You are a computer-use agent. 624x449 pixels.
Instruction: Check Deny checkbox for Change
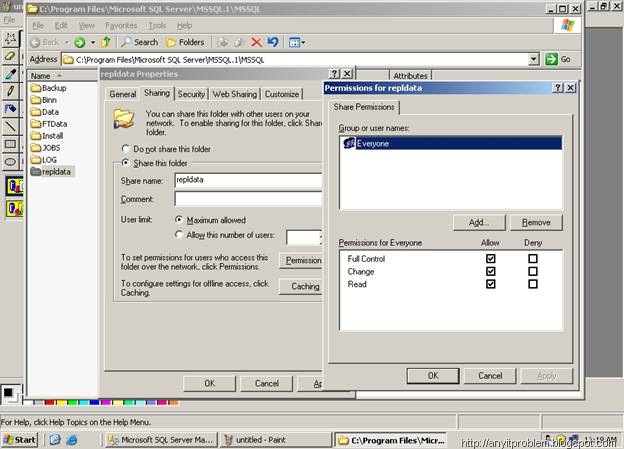[x=532, y=271]
